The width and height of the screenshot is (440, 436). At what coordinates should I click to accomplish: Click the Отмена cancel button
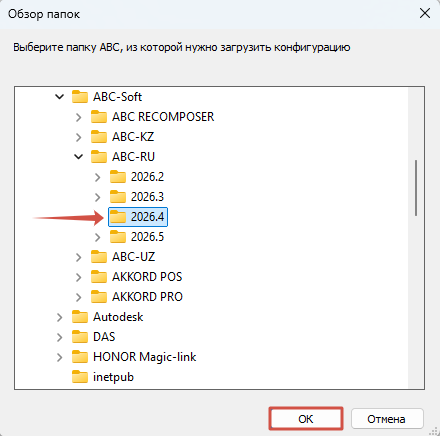387,419
